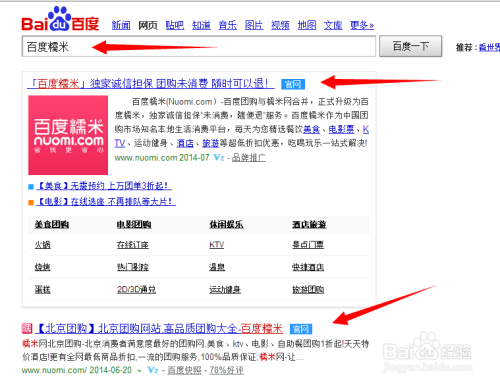Open the 地图 tab
Image resolution: width=500 pixels, height=385 pixels.
[x=307, y=25]
